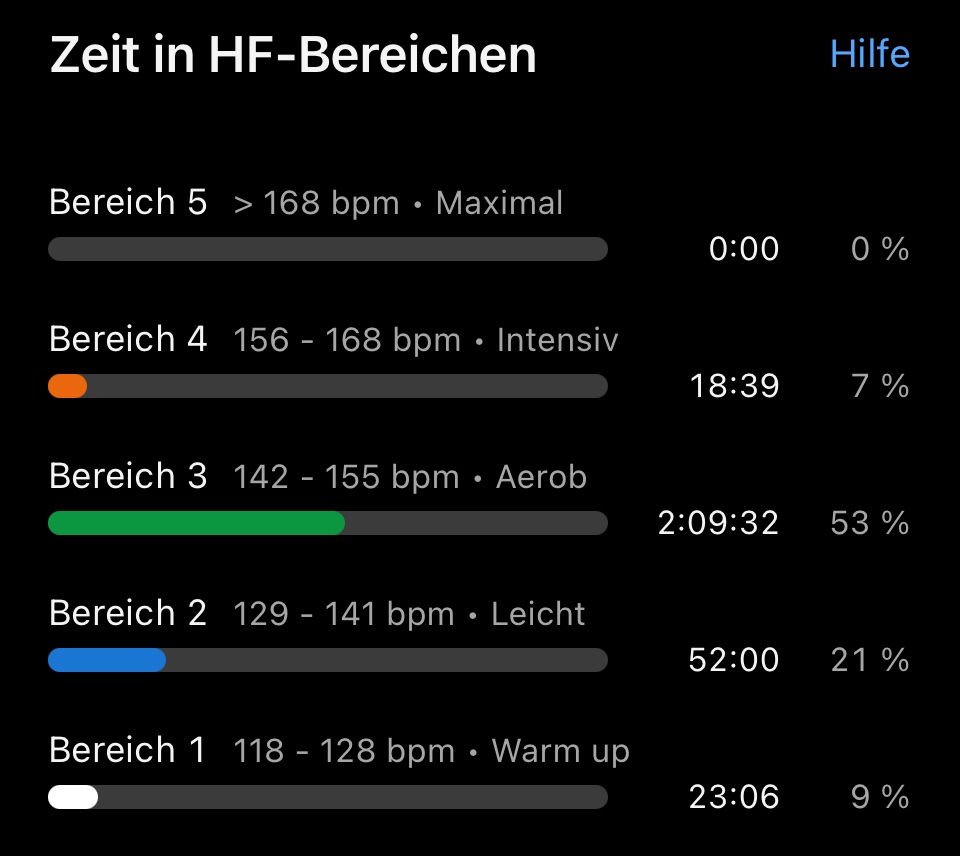Select the Bereich 1 label

coord(128,750)
